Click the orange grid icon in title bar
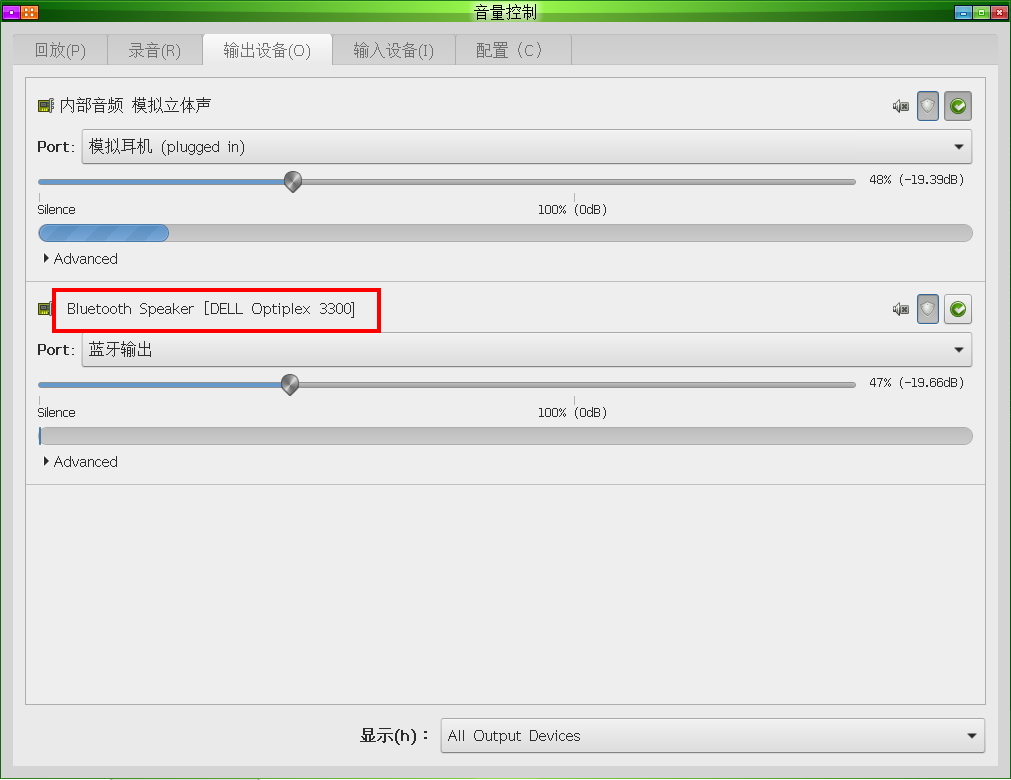This screenshot has height=780, width=1011. click(x=30, y=12)
